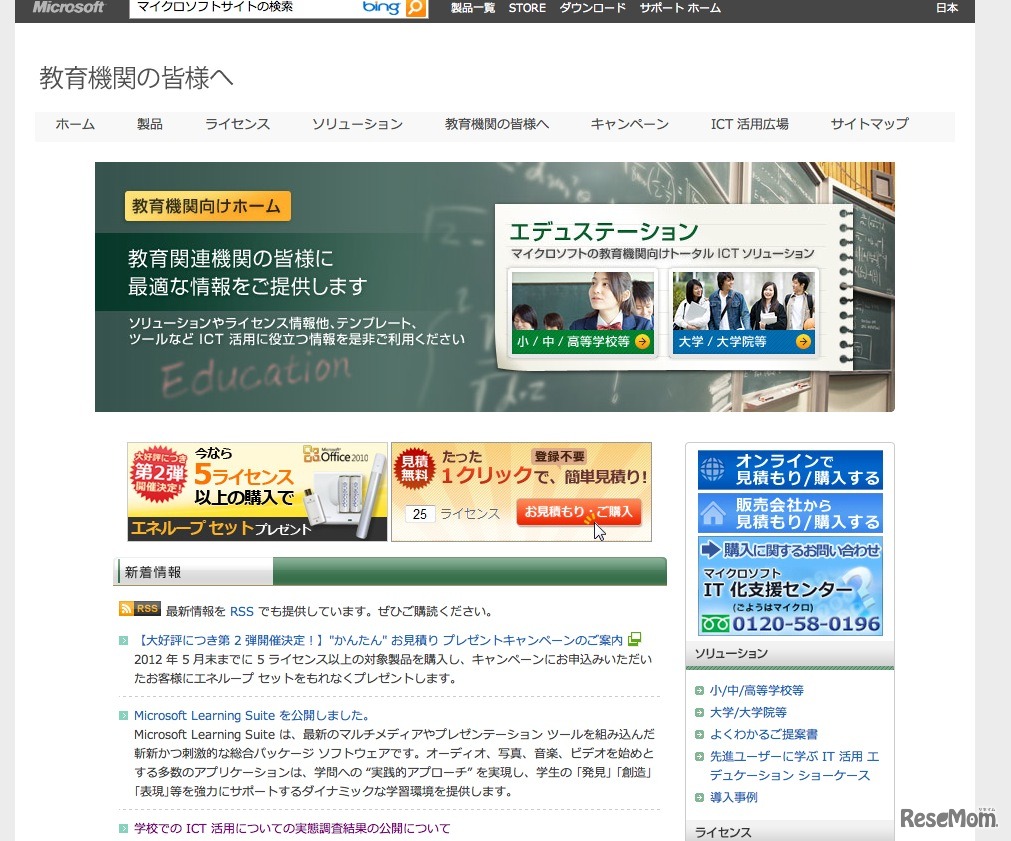Select 教育機関の皆様へ navigation tab
Image resolution: width=1011 pixels, height=841 pixels.
click(x=496, y=124)
